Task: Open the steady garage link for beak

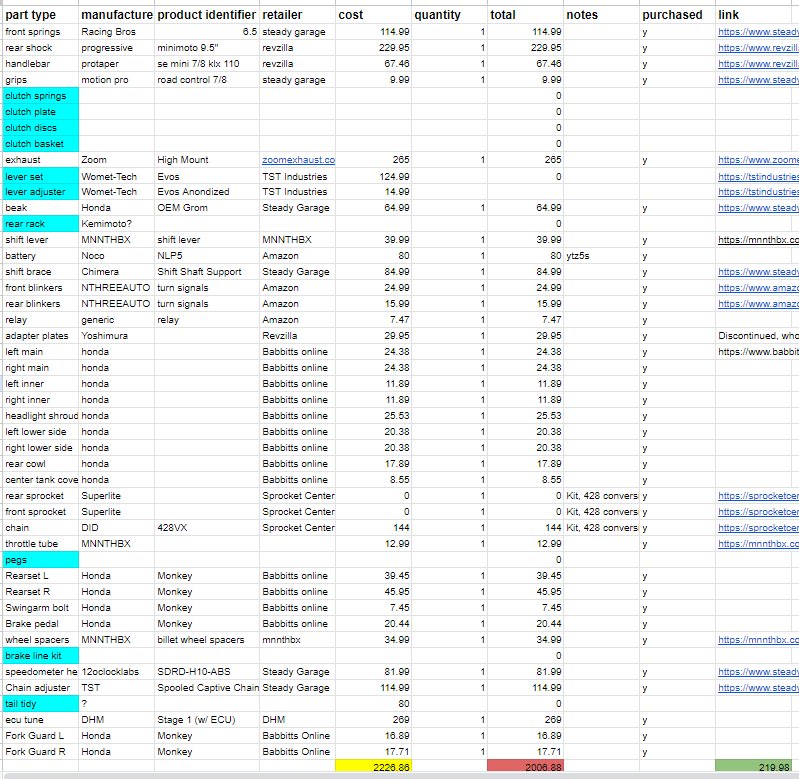Action: (x=758, y=208)
